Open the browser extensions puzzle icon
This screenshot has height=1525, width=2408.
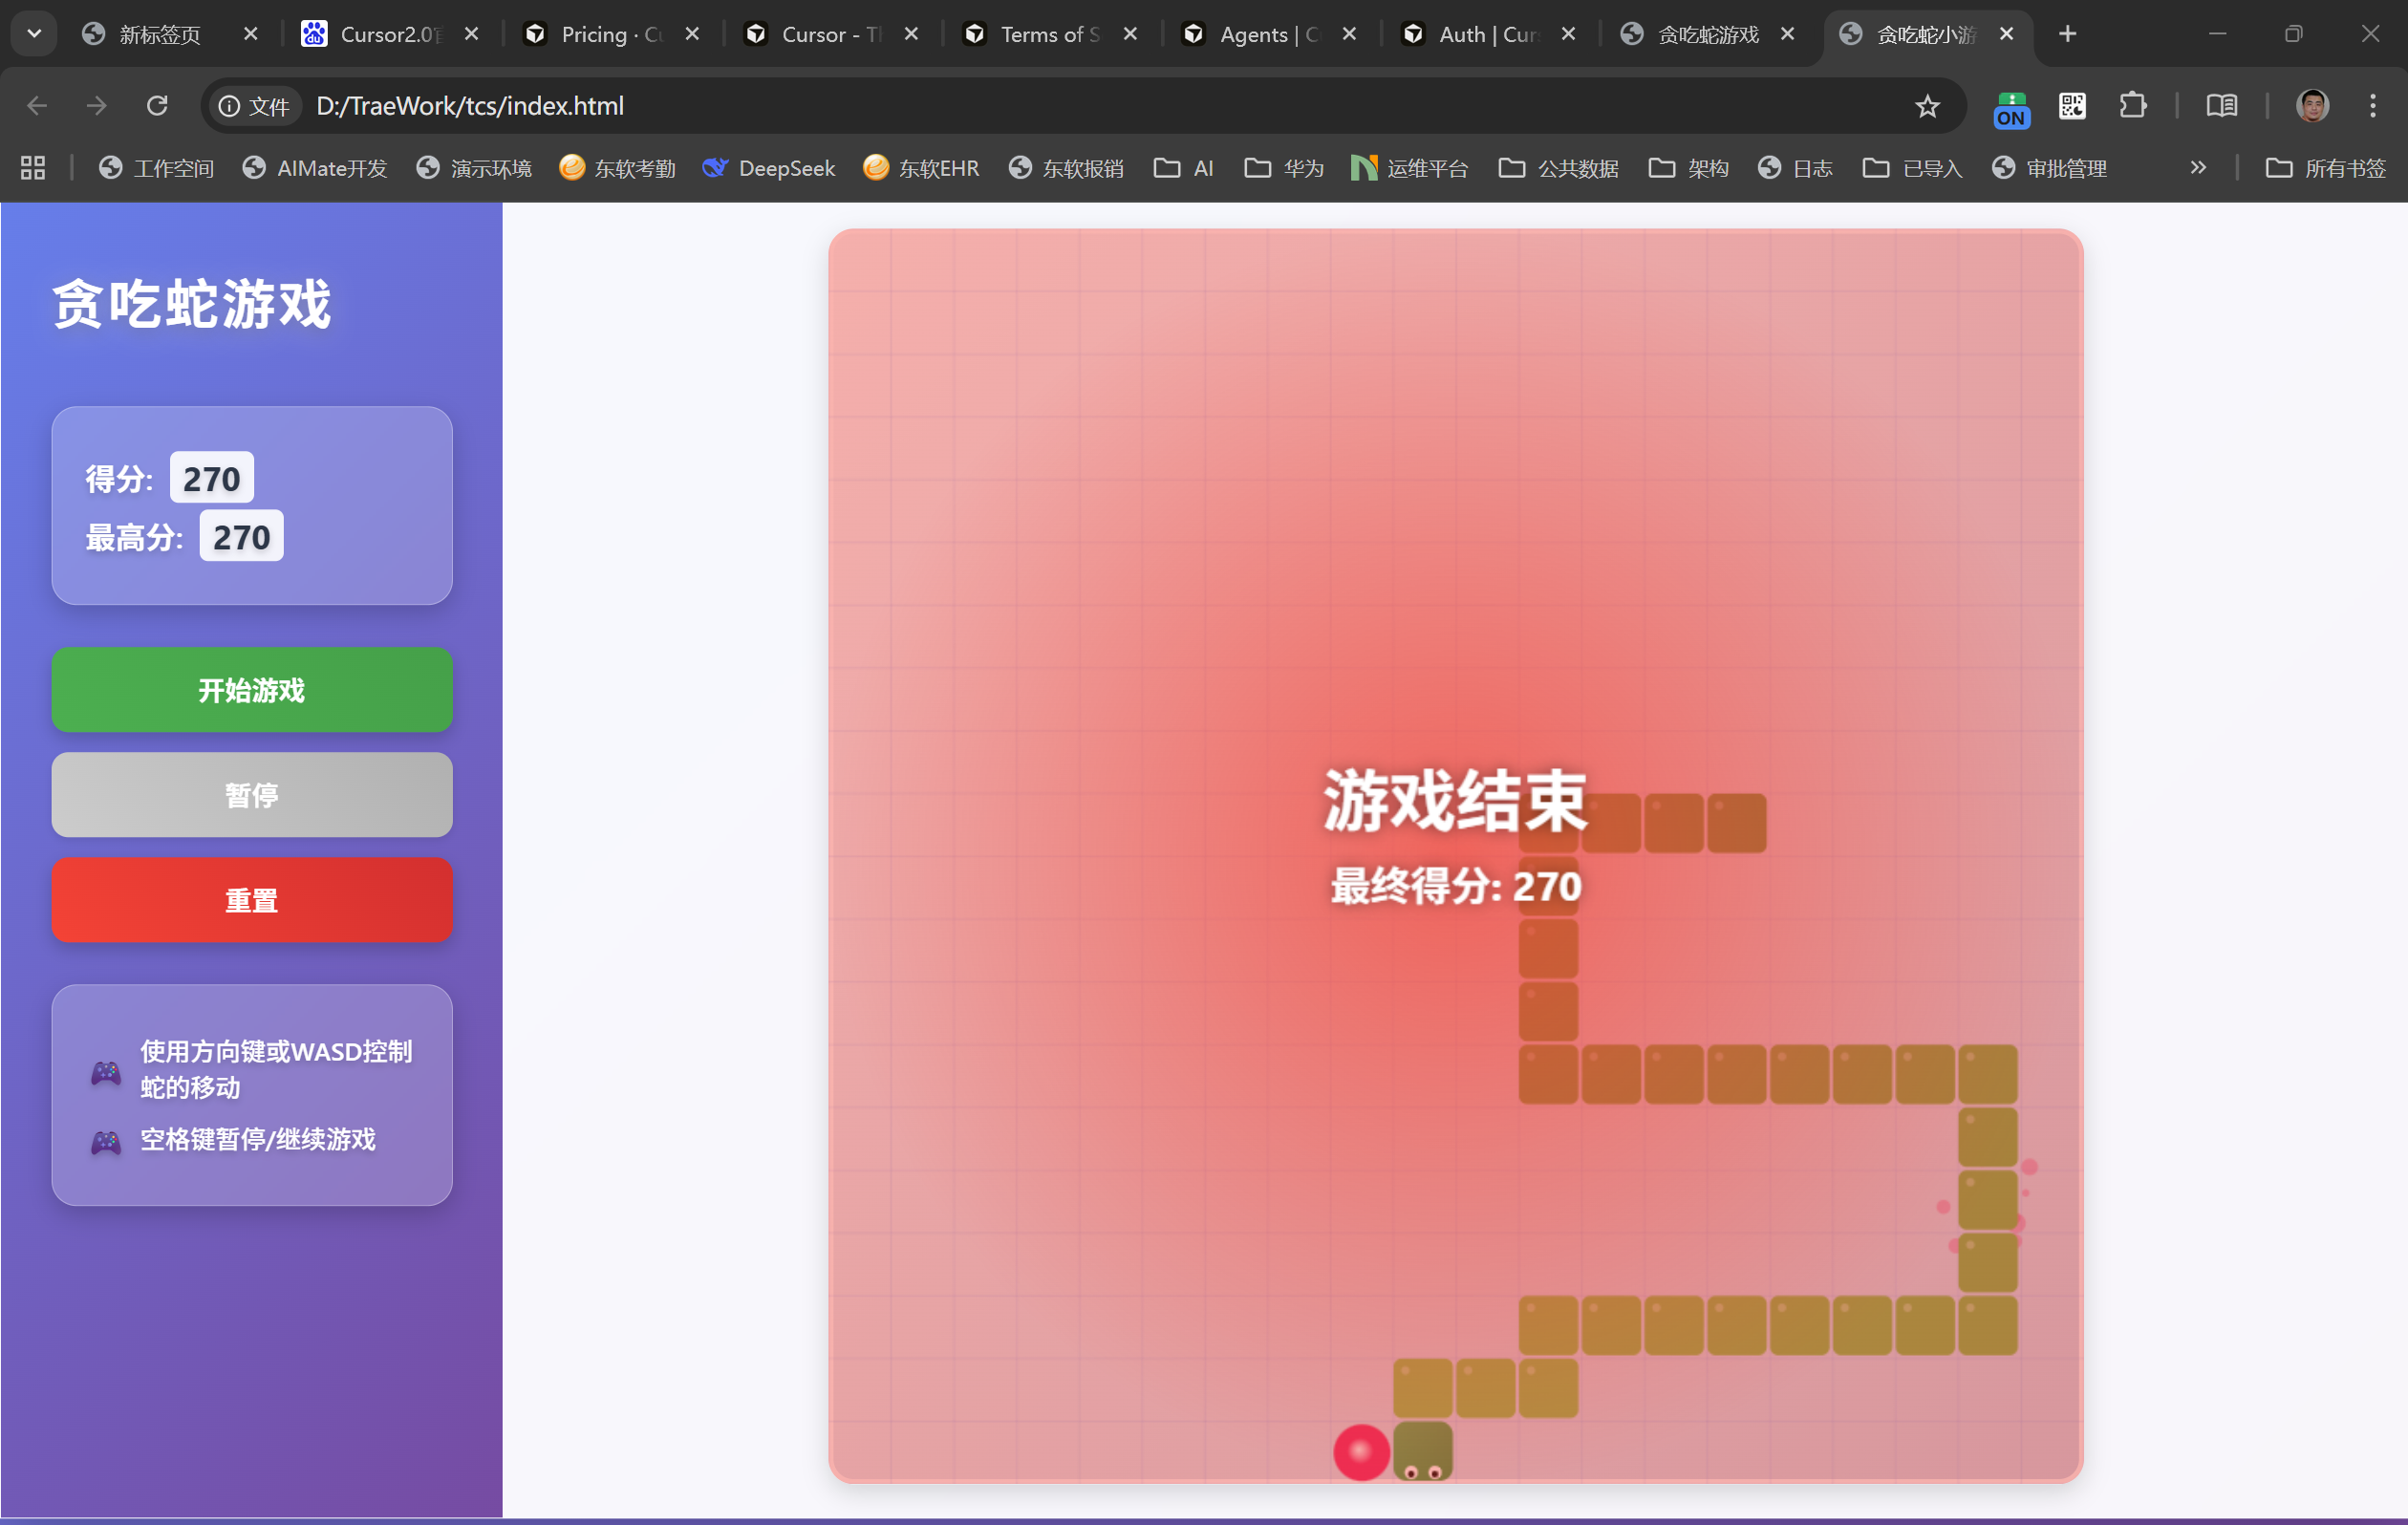point(2132,106)
